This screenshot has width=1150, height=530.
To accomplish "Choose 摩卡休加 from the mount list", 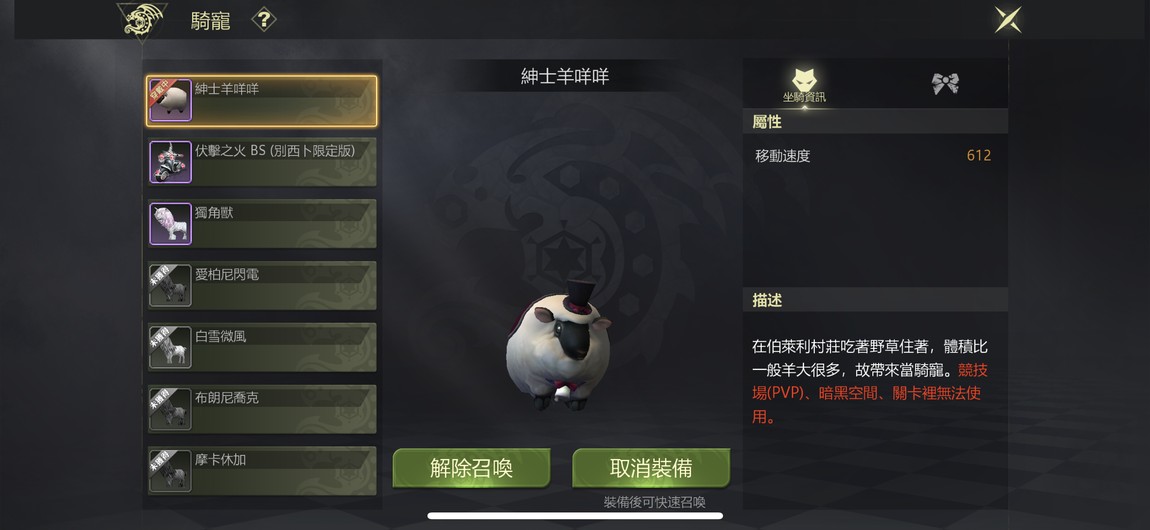I will [x=262, y=471].
